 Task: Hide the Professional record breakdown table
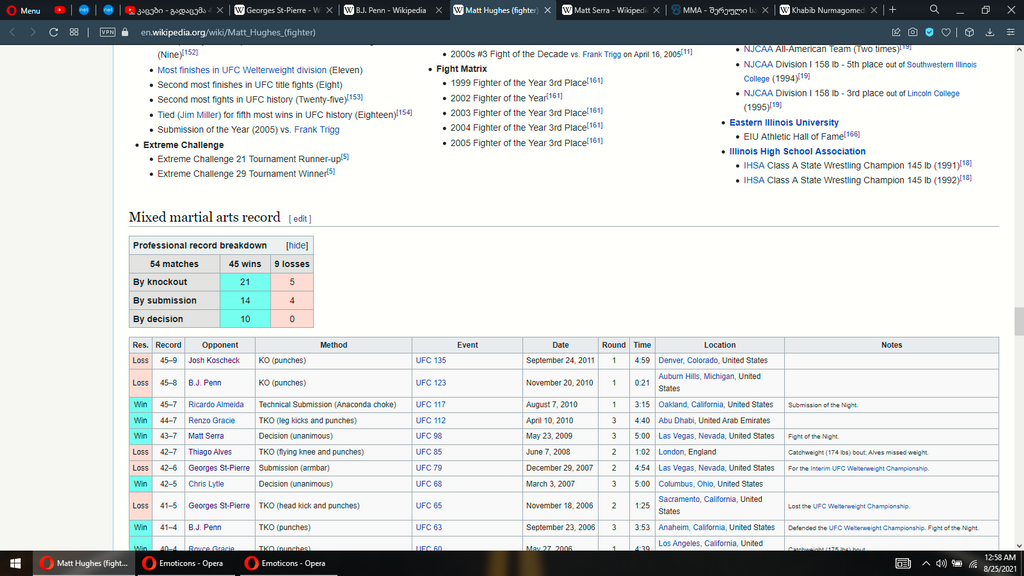point(296,246)
